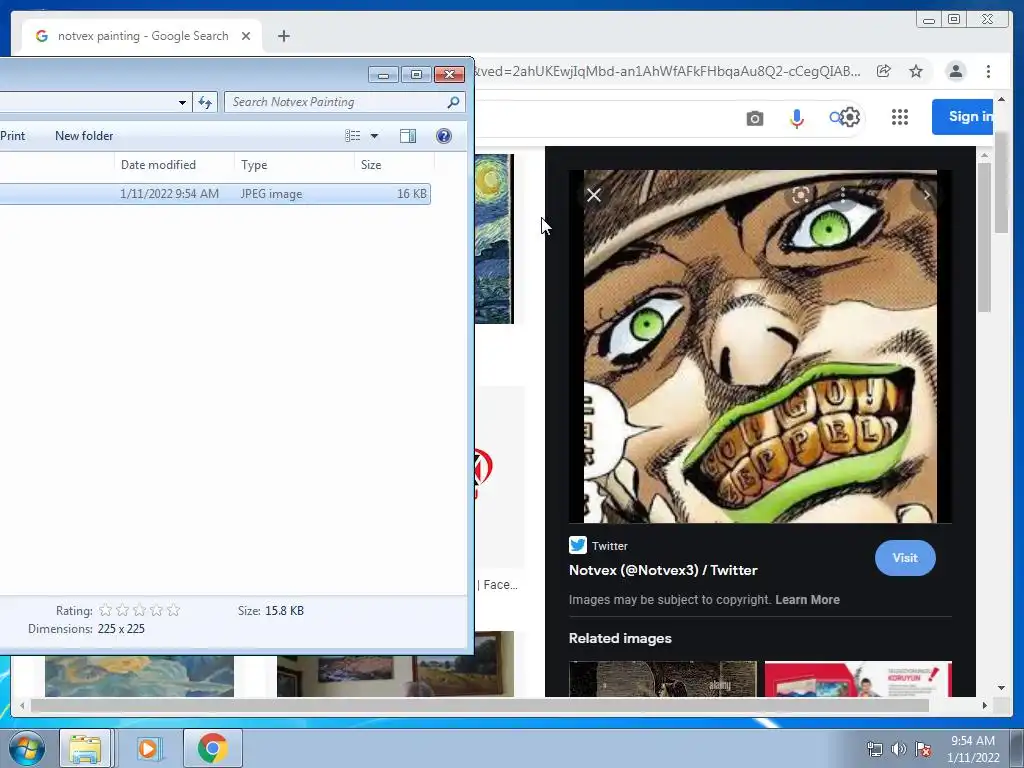Viewport: 1024px width, 768px height.
Task: Open the Notvex (@Notvex3) / Twitter link
Action: 663,570
